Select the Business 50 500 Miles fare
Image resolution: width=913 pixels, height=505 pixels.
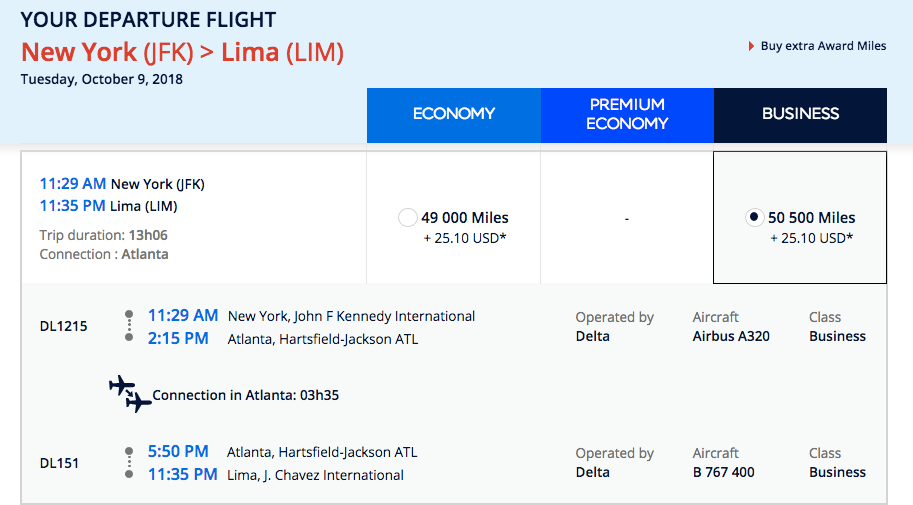(755, 217)
